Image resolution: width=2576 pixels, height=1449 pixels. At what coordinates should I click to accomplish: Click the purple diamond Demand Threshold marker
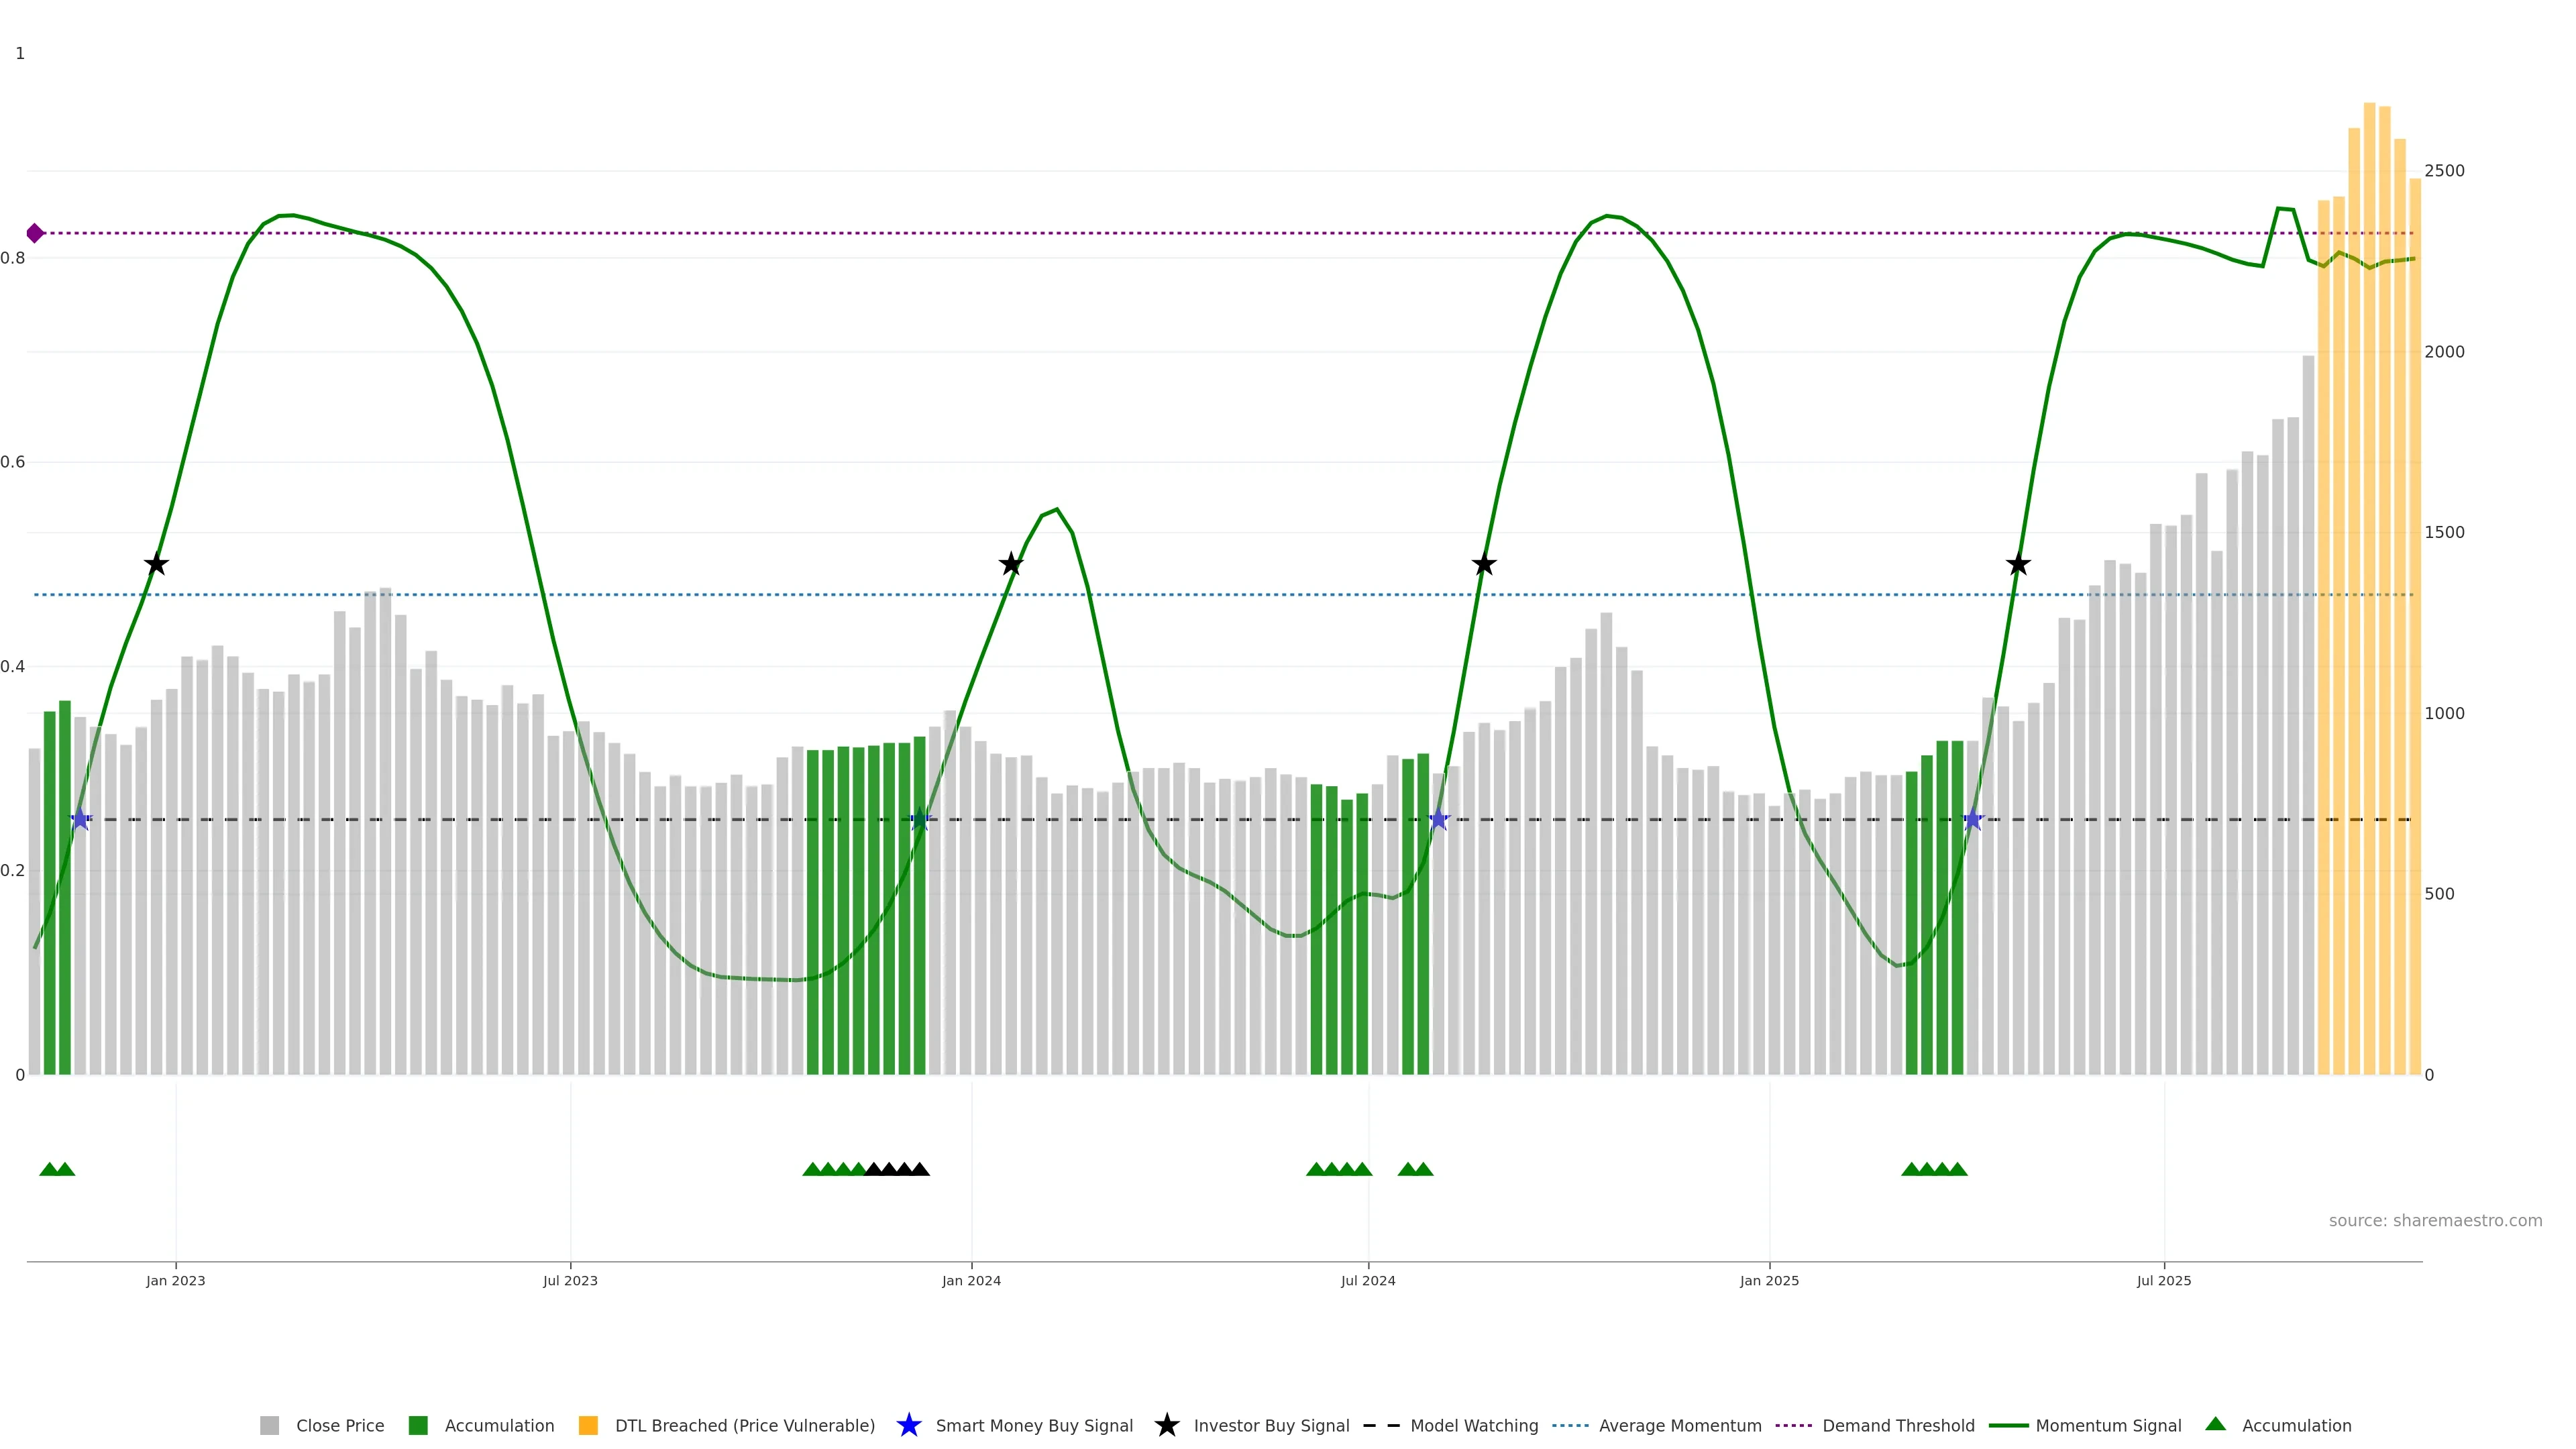click(35, 233)
